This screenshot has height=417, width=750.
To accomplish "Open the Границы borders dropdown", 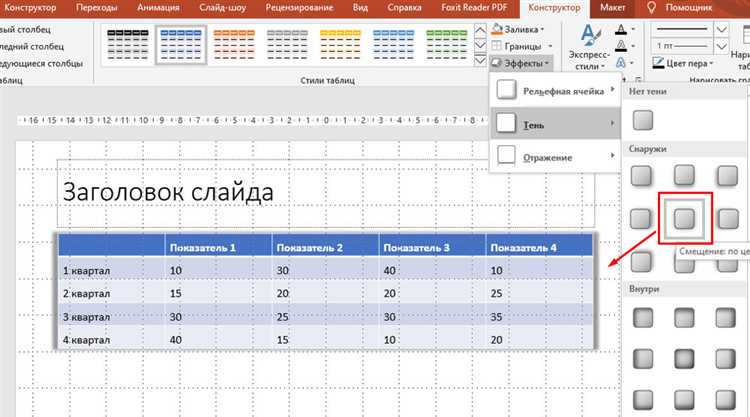I will (522, 46).
